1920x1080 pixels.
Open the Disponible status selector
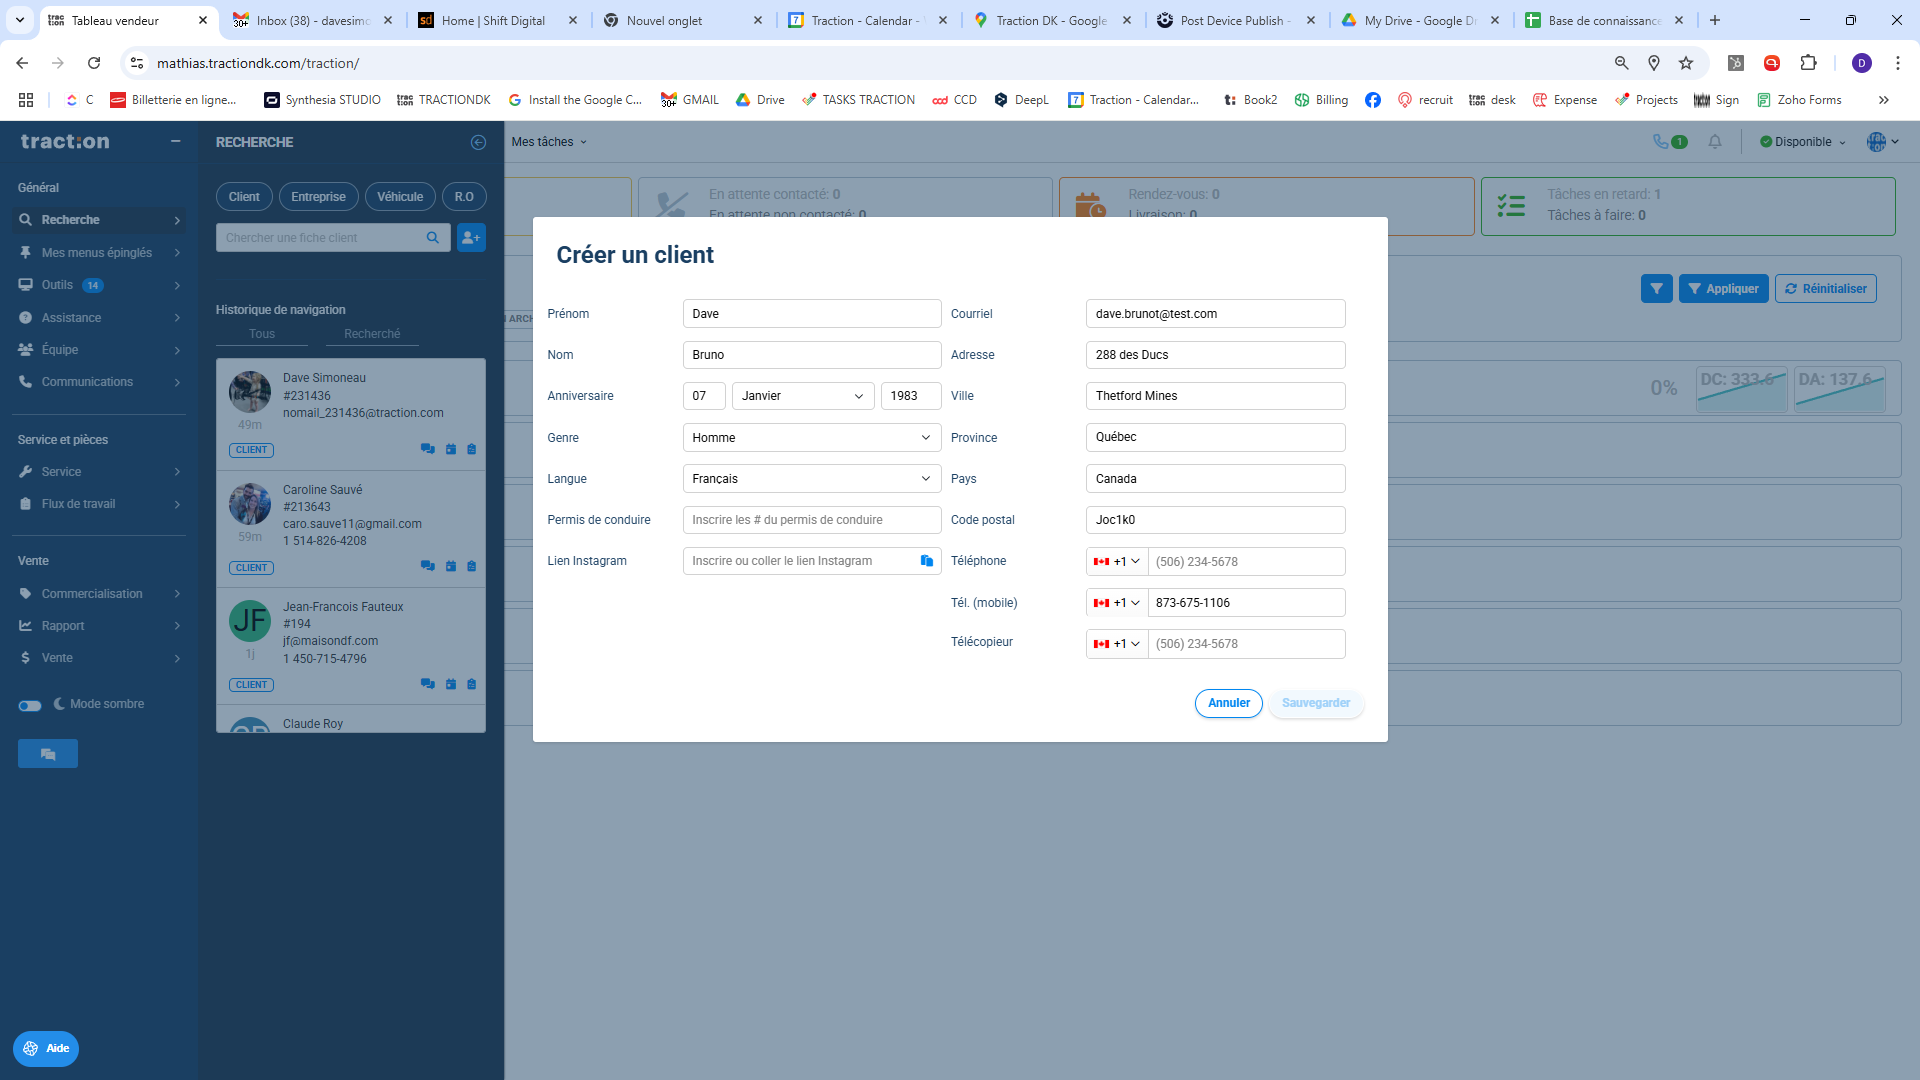[1802, 142]
